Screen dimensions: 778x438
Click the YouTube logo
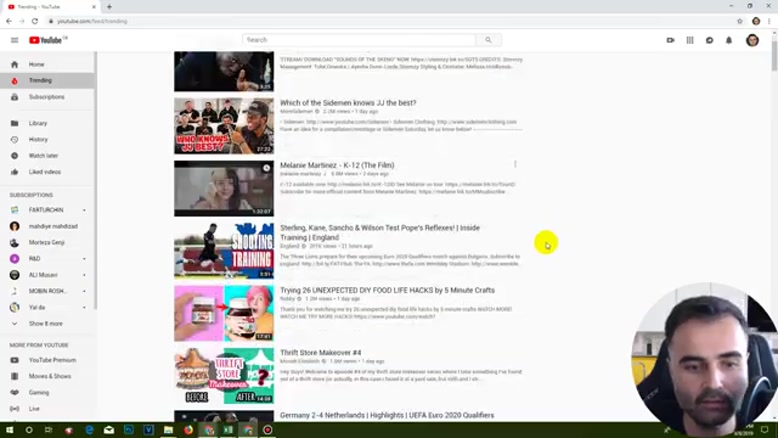[x=48, y=40]
